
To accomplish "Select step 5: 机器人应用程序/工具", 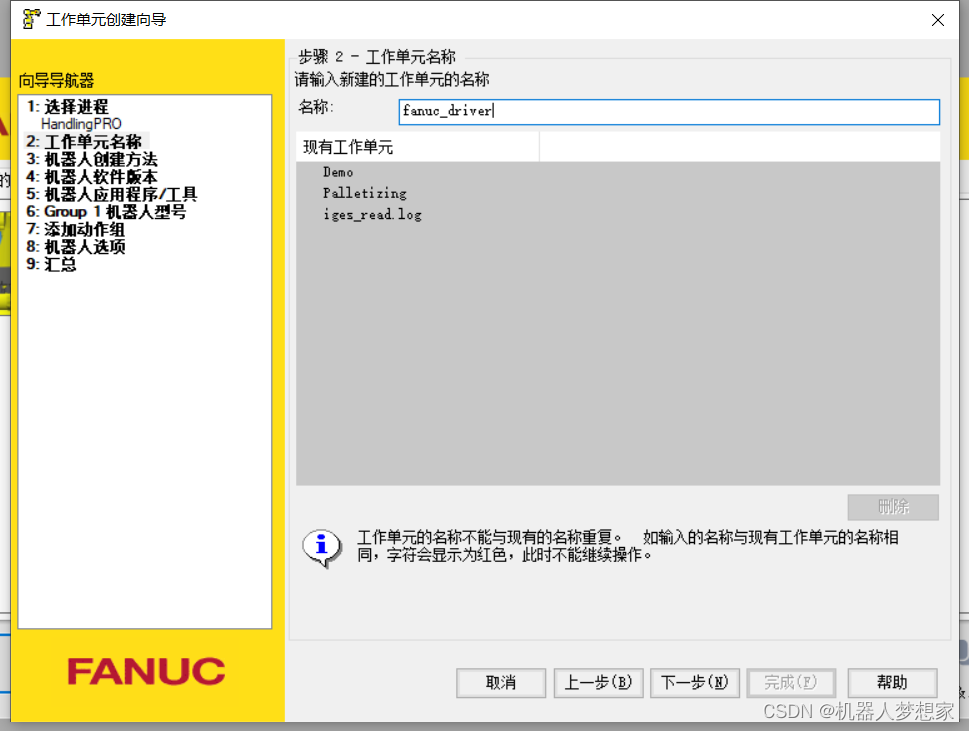I will (x=111, y=194).
